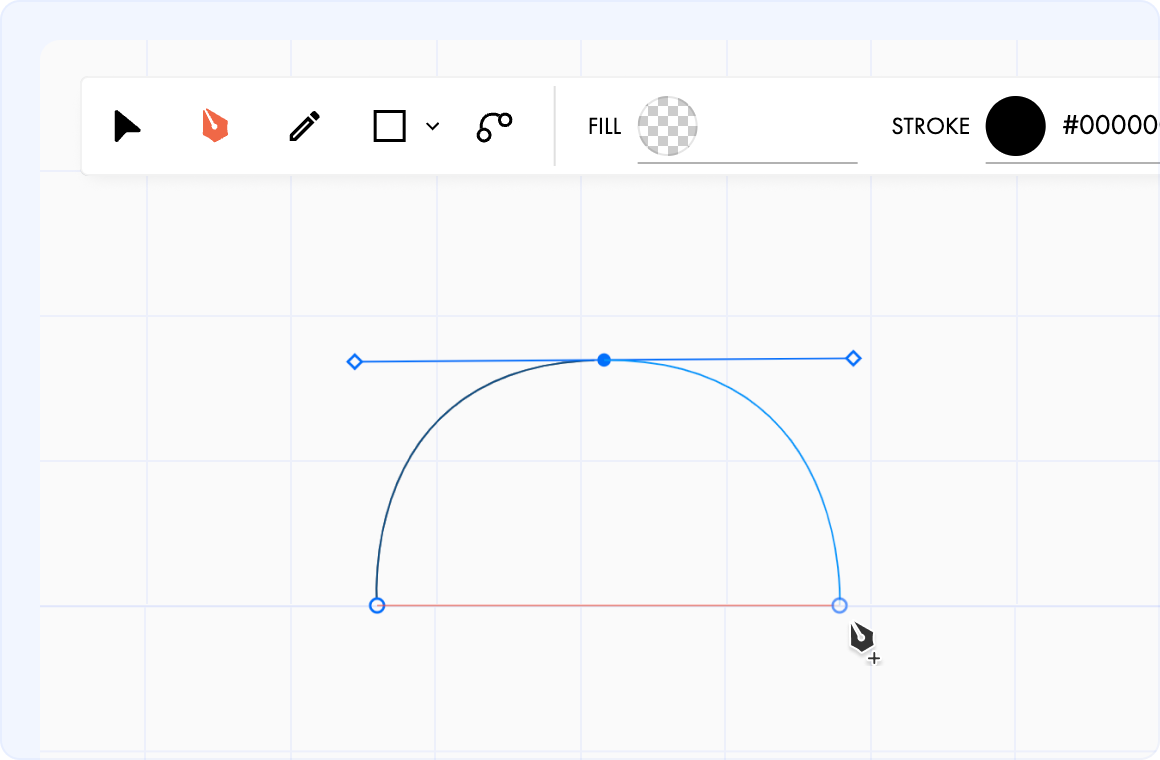Screen dimensions: 1160x760
Task: Select the curve node tool
Action: (x=492, y=126)
